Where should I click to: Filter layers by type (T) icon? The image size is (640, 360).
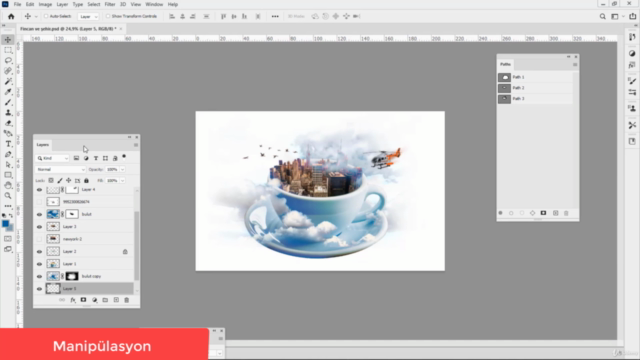[x=96, y=158]
